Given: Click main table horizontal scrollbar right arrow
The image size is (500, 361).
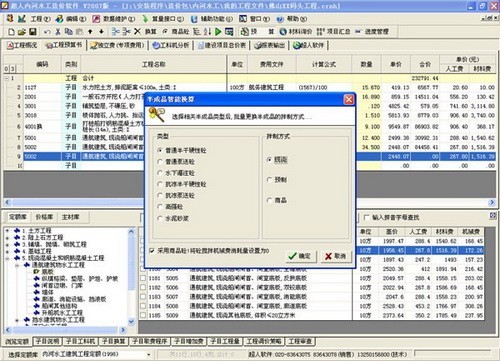Looking at the screenshot, I should [492, 202].
